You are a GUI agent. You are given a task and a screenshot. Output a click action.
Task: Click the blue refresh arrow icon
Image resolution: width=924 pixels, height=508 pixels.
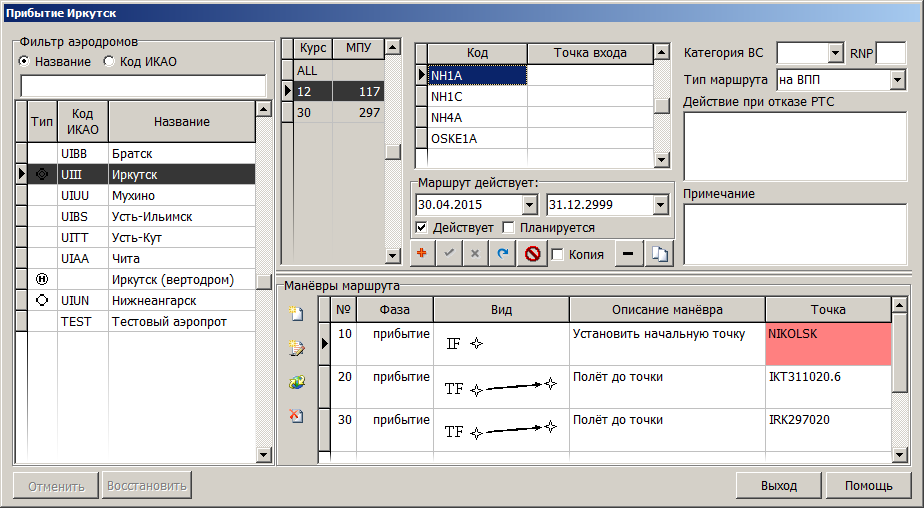[x=502, y=254]
